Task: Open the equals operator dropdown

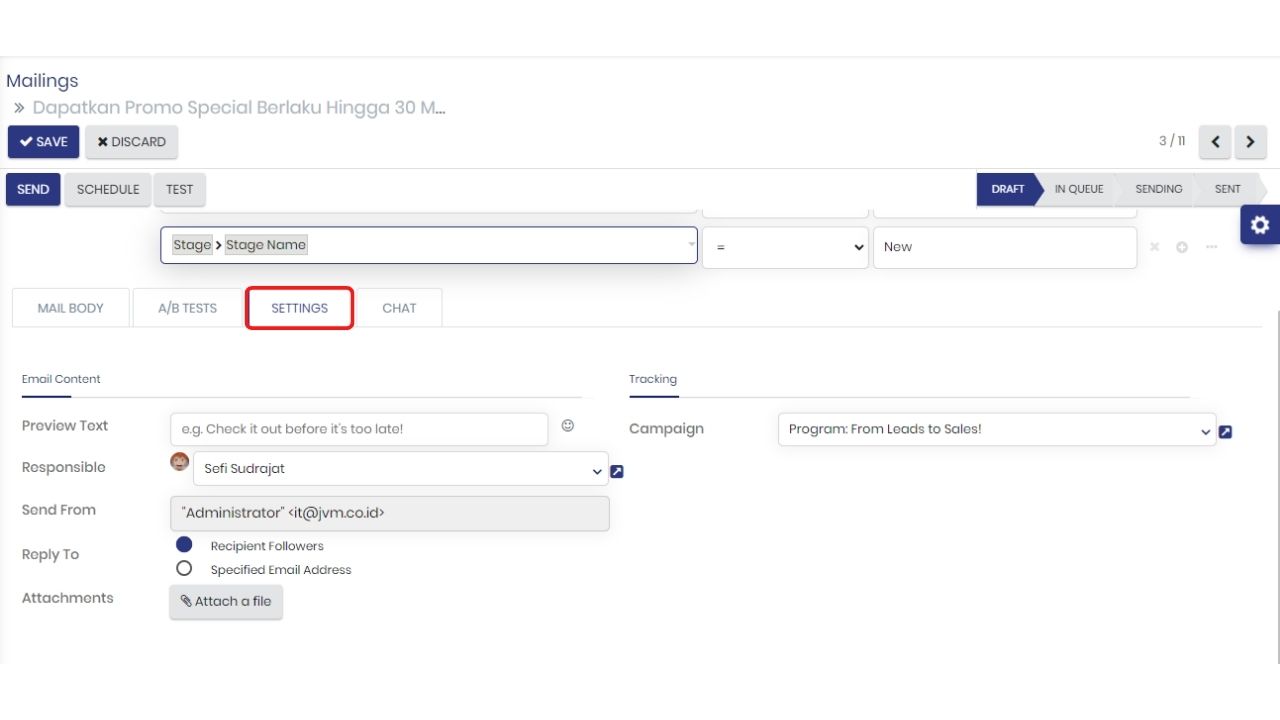Action: click(x=785, y=247)
